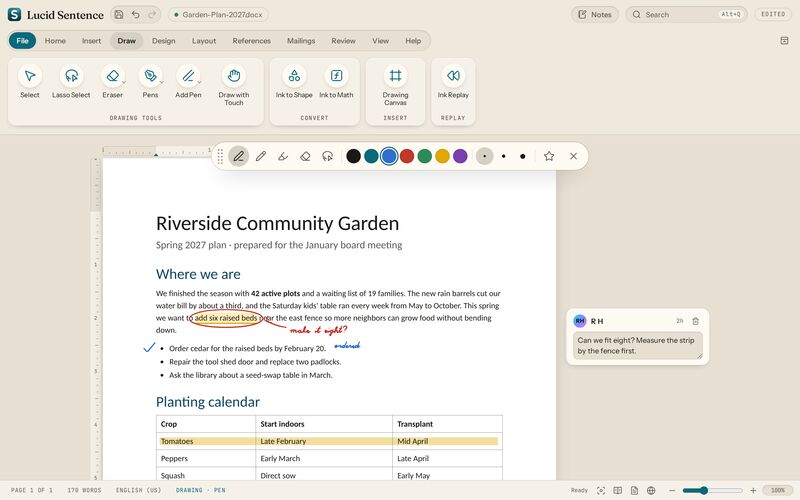Open the Pens tool
Image resolution: width=800 pixels, height=500 pixels.
(x=150, y=82)
